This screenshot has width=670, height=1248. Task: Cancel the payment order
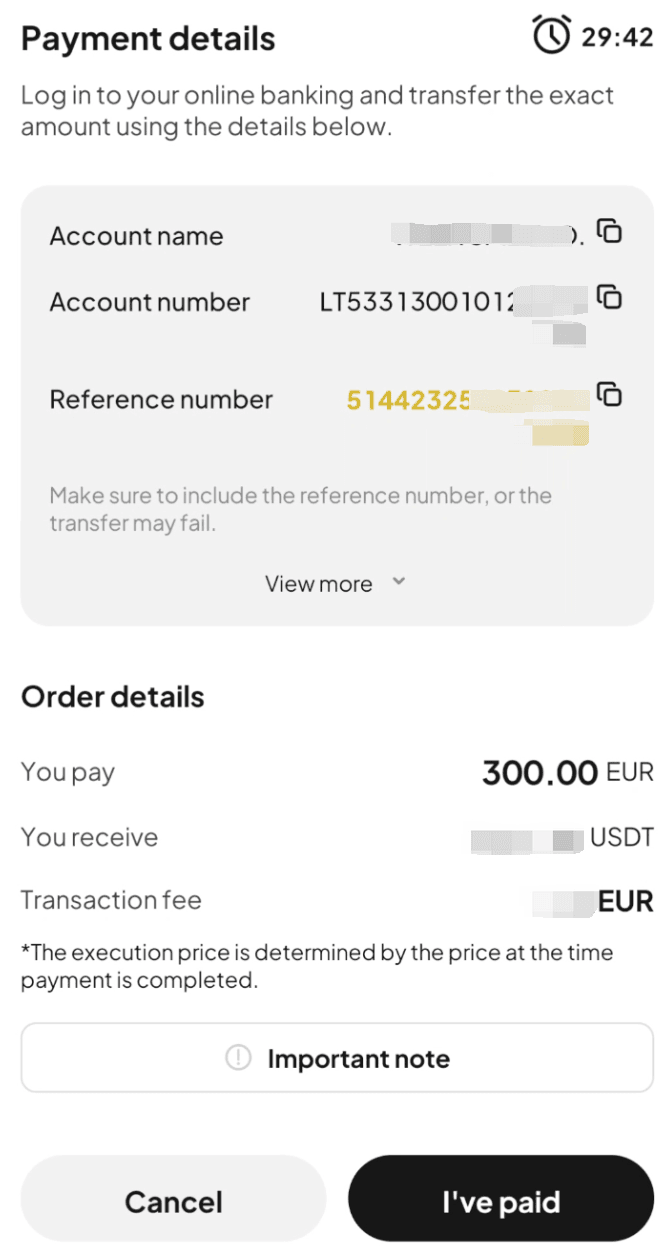(x=173, y=1199)
